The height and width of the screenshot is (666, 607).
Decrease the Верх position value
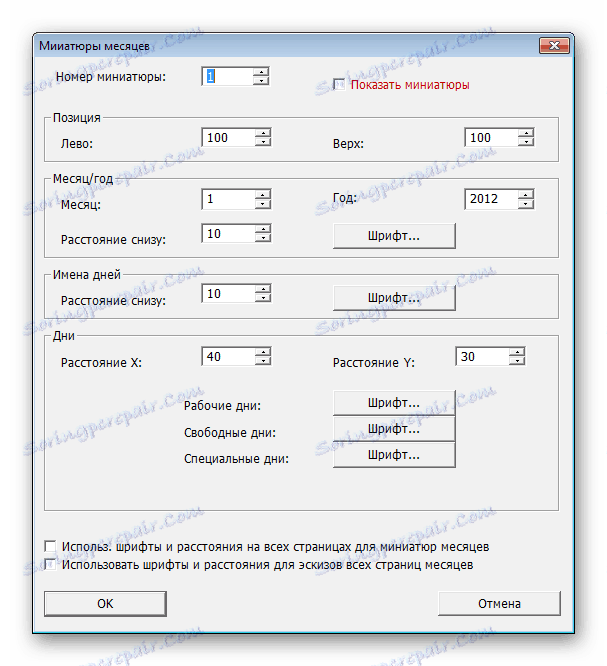pos(526,141)
